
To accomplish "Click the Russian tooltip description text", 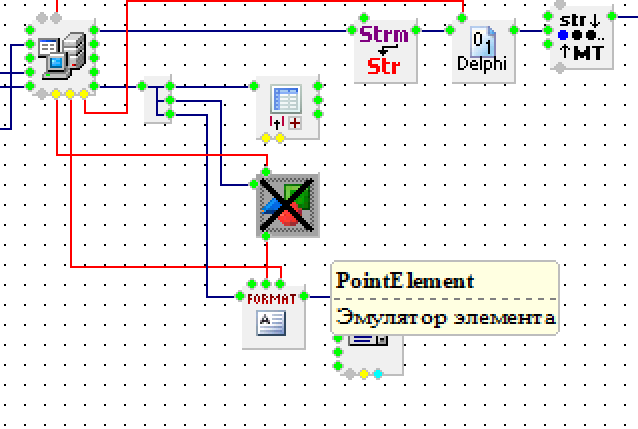I will click(x=445, y=318).
